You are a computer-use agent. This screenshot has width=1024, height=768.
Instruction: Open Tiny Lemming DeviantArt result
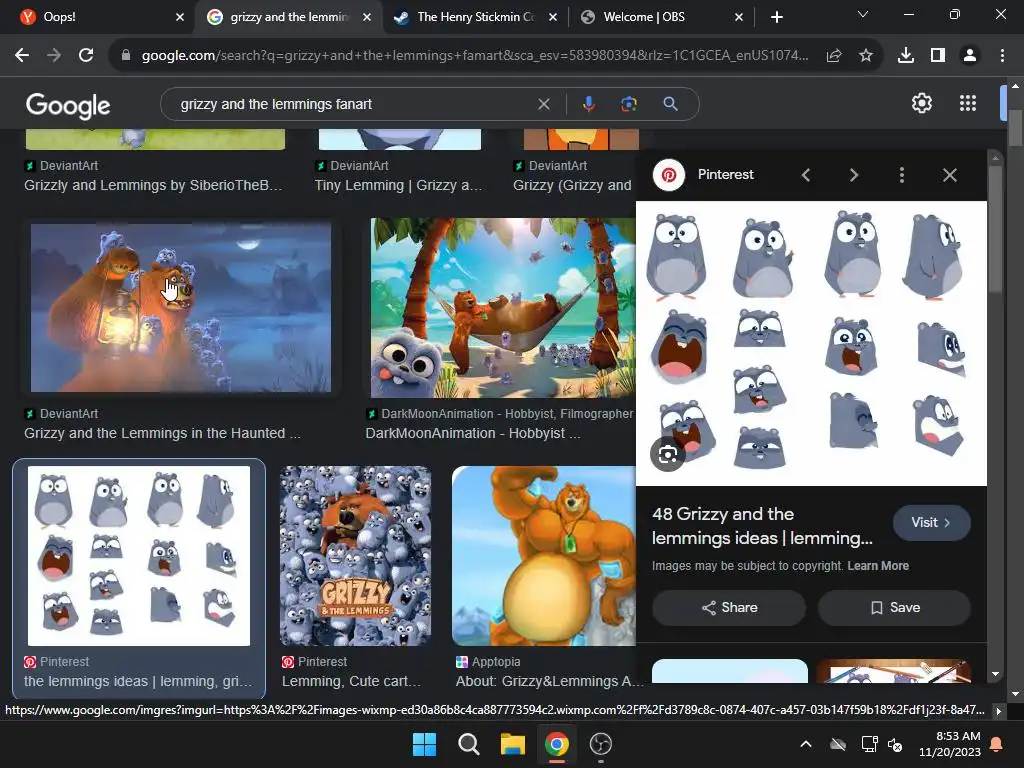coord(398,185)
